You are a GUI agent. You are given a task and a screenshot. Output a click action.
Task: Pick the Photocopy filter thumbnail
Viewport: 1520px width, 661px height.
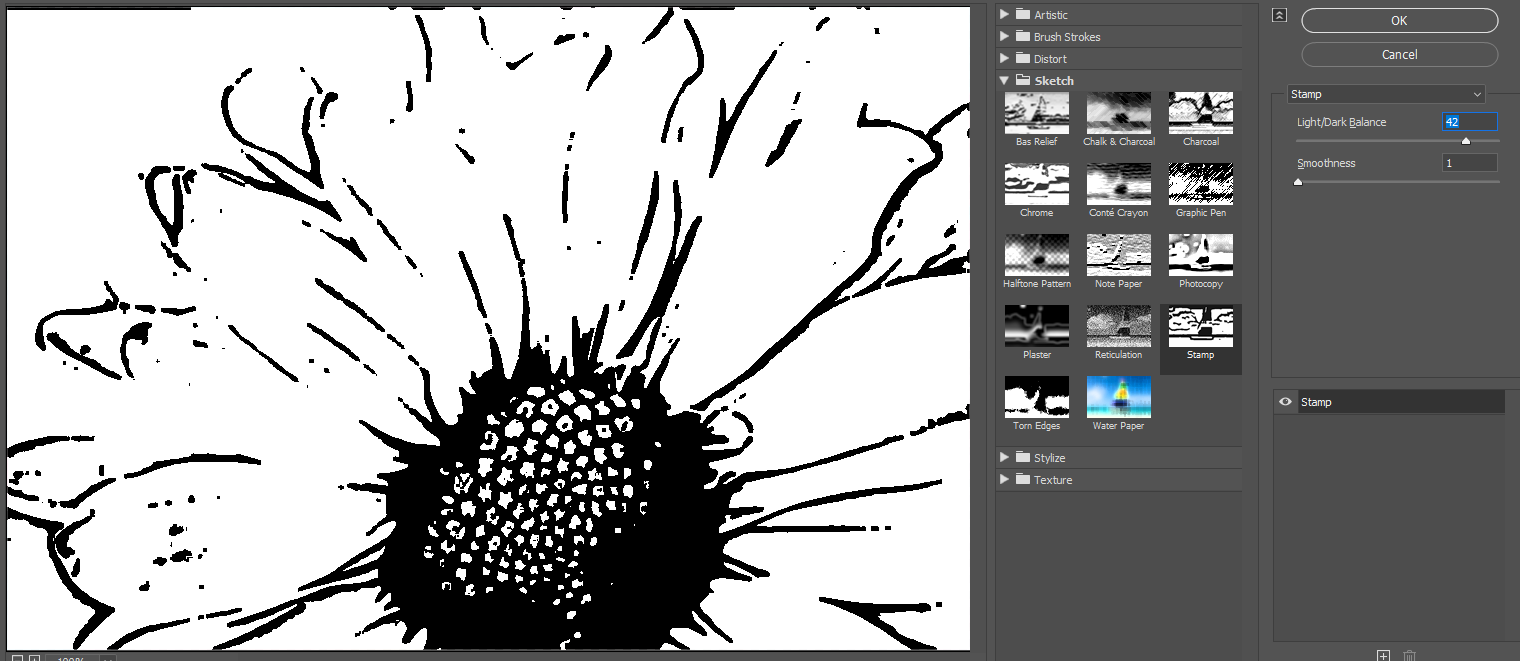pos(1200,255)
